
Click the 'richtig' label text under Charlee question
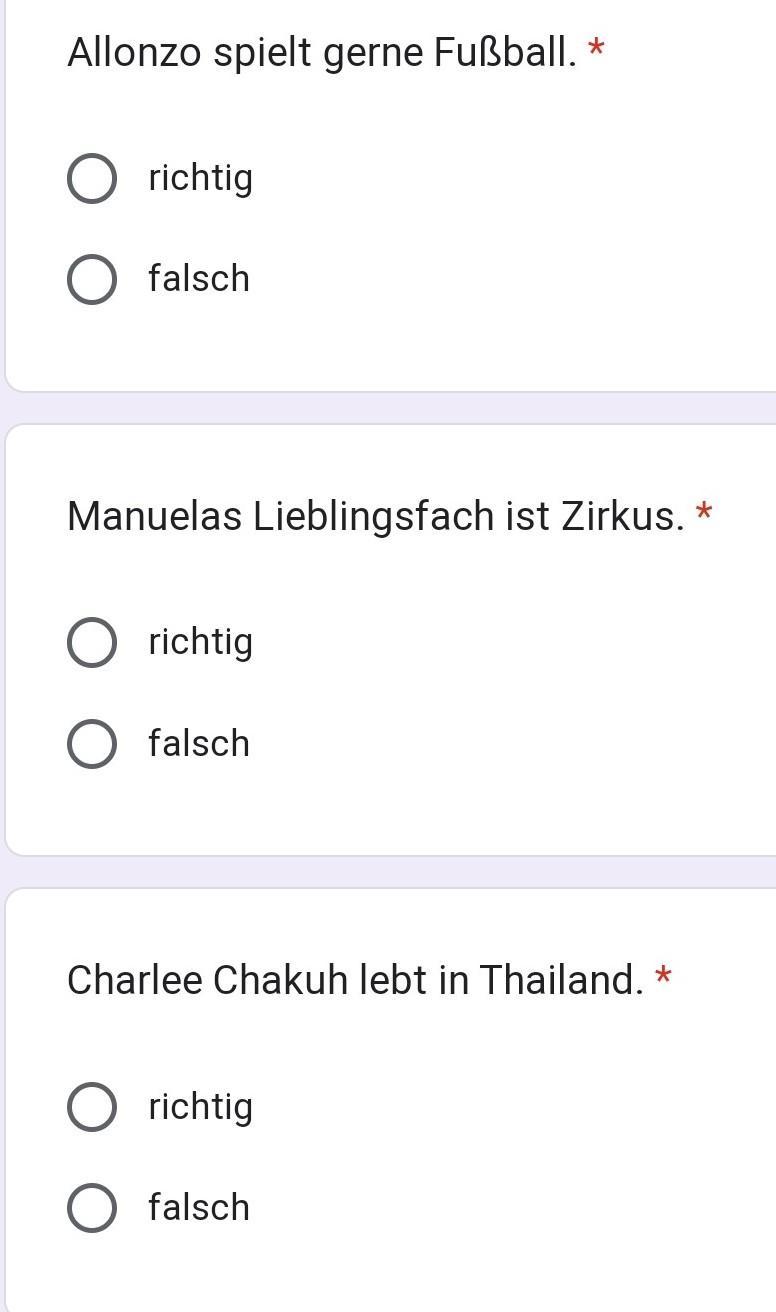[200, 1107]
